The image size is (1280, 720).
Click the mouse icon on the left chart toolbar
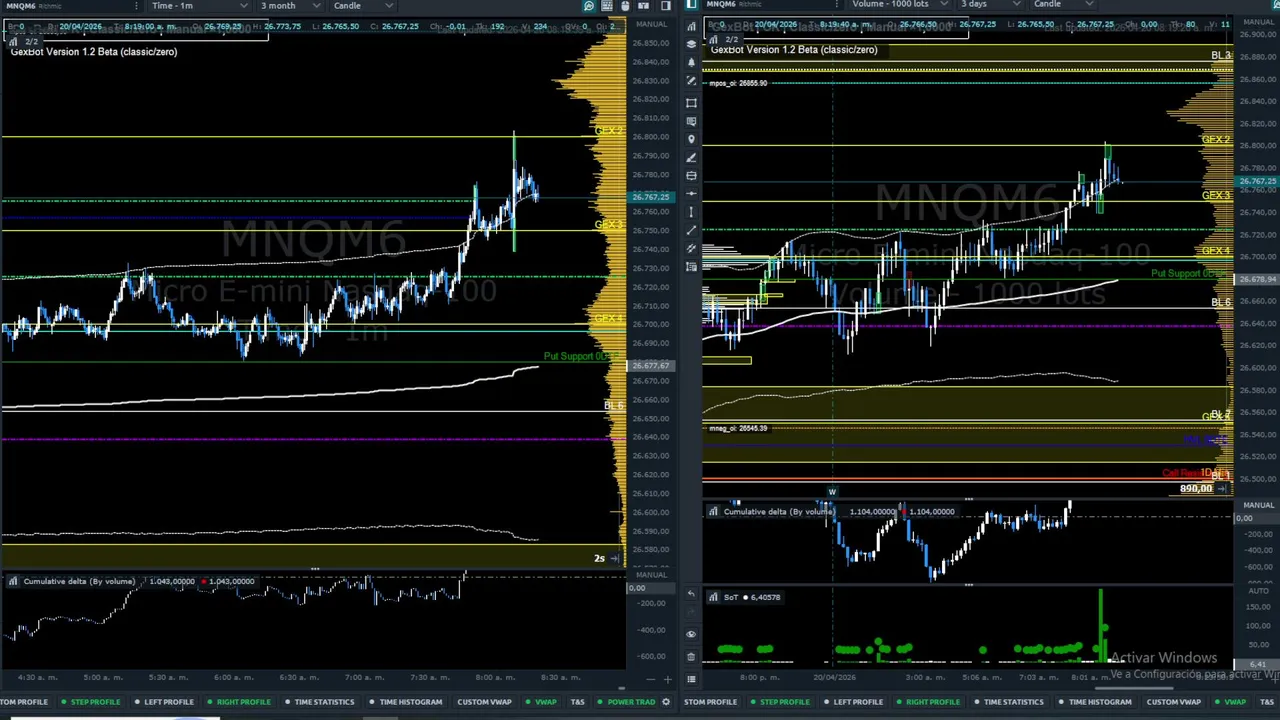625,6
